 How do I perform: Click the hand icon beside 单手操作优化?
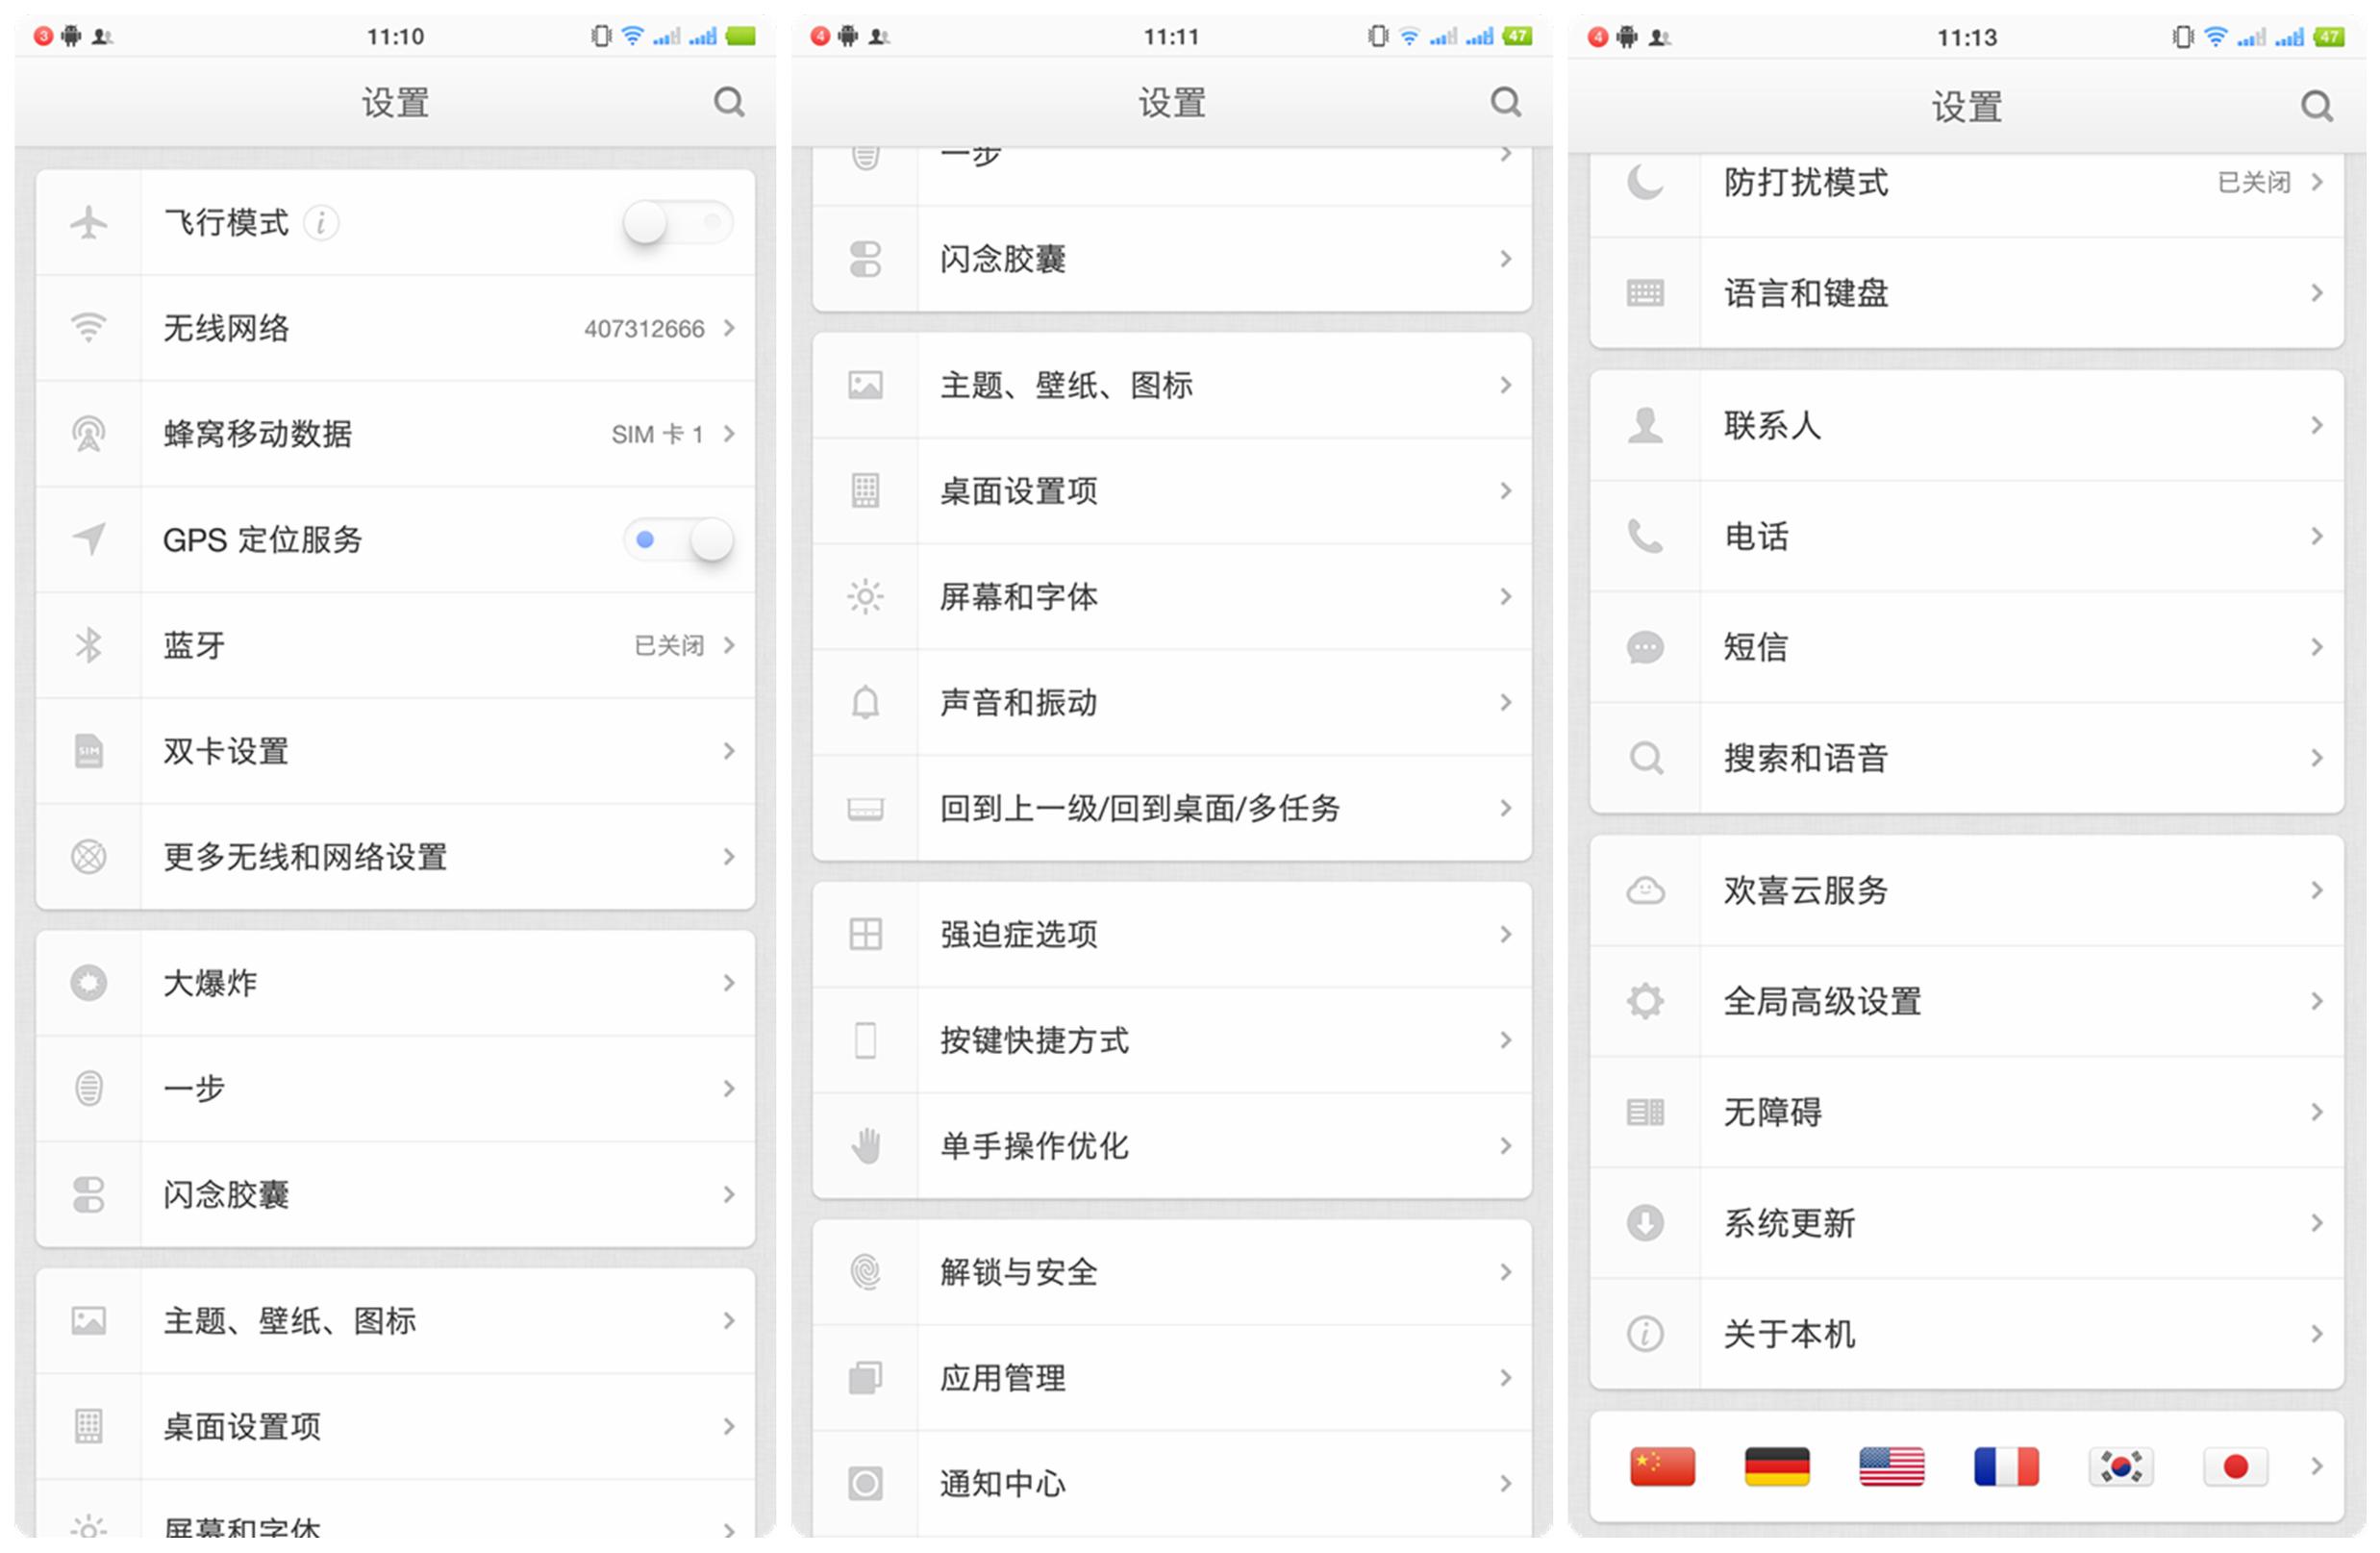click(x=866, y=1146)
